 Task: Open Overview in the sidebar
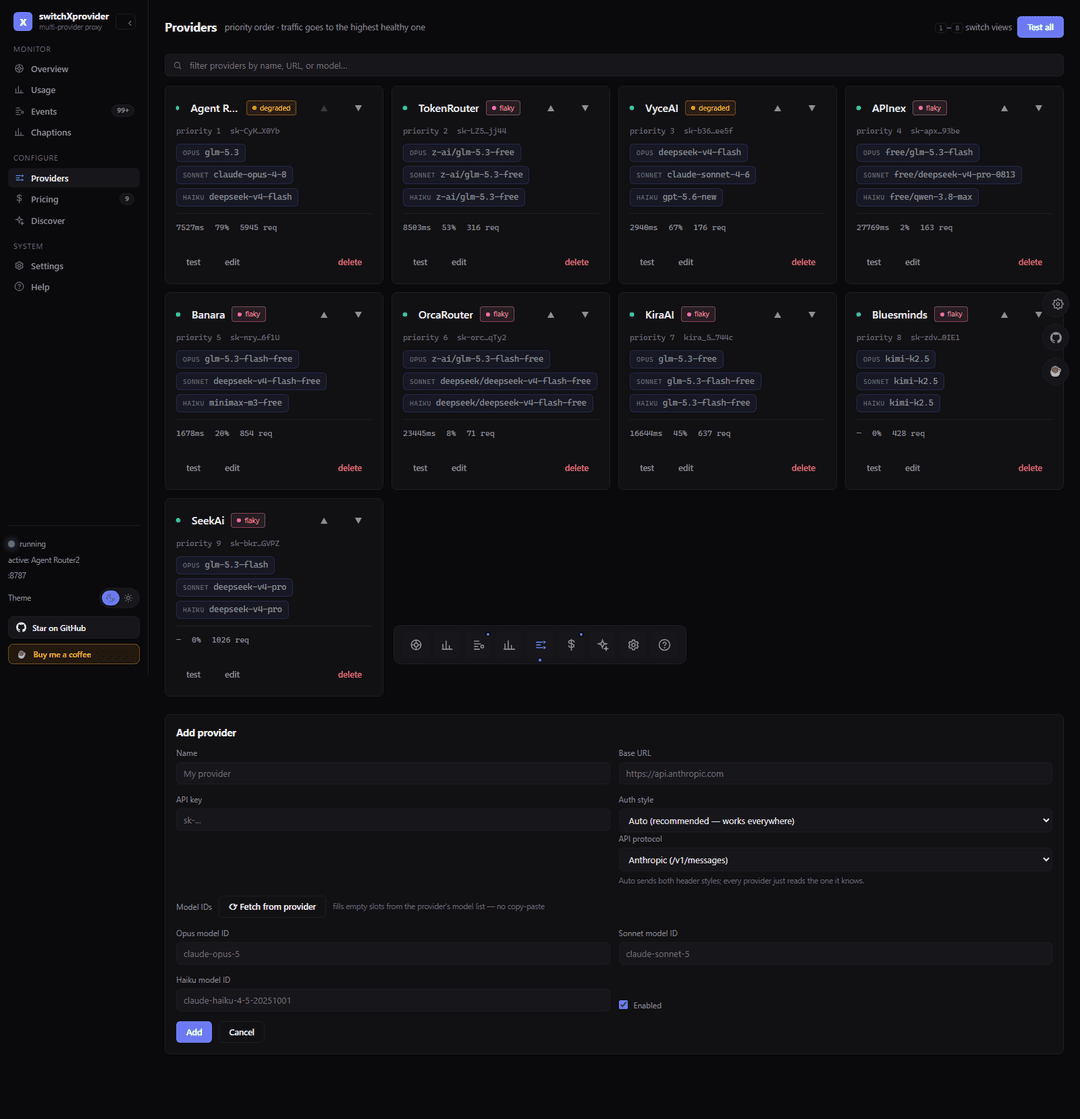point(74,69)
